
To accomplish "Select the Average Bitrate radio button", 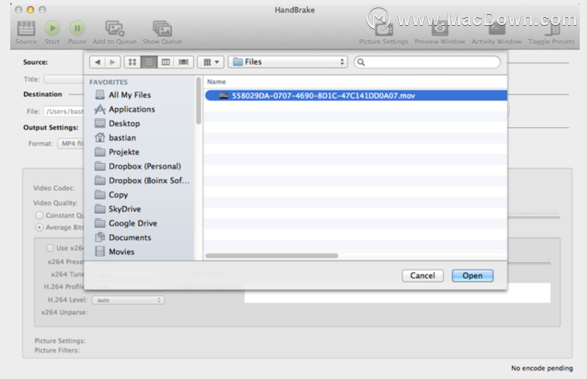I will (x=39, y=227).
